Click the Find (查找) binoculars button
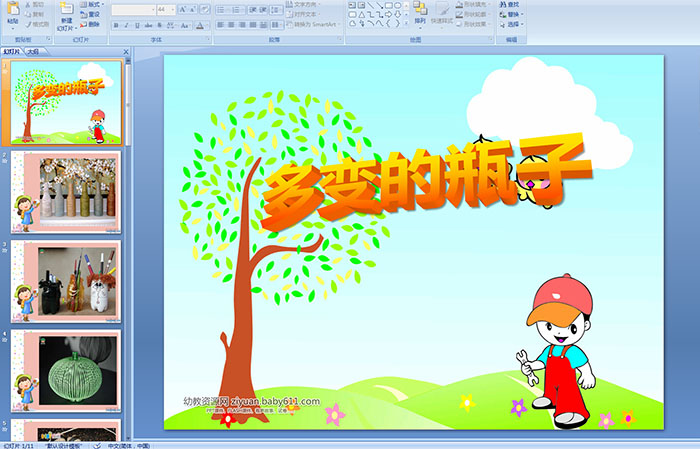Viewport: 700px width, 449px height. (509, 4)
